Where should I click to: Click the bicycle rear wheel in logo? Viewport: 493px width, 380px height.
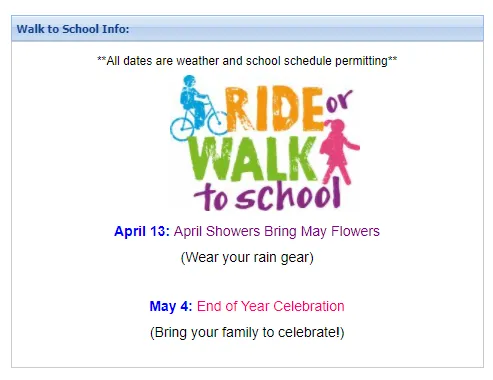point(182,129)
